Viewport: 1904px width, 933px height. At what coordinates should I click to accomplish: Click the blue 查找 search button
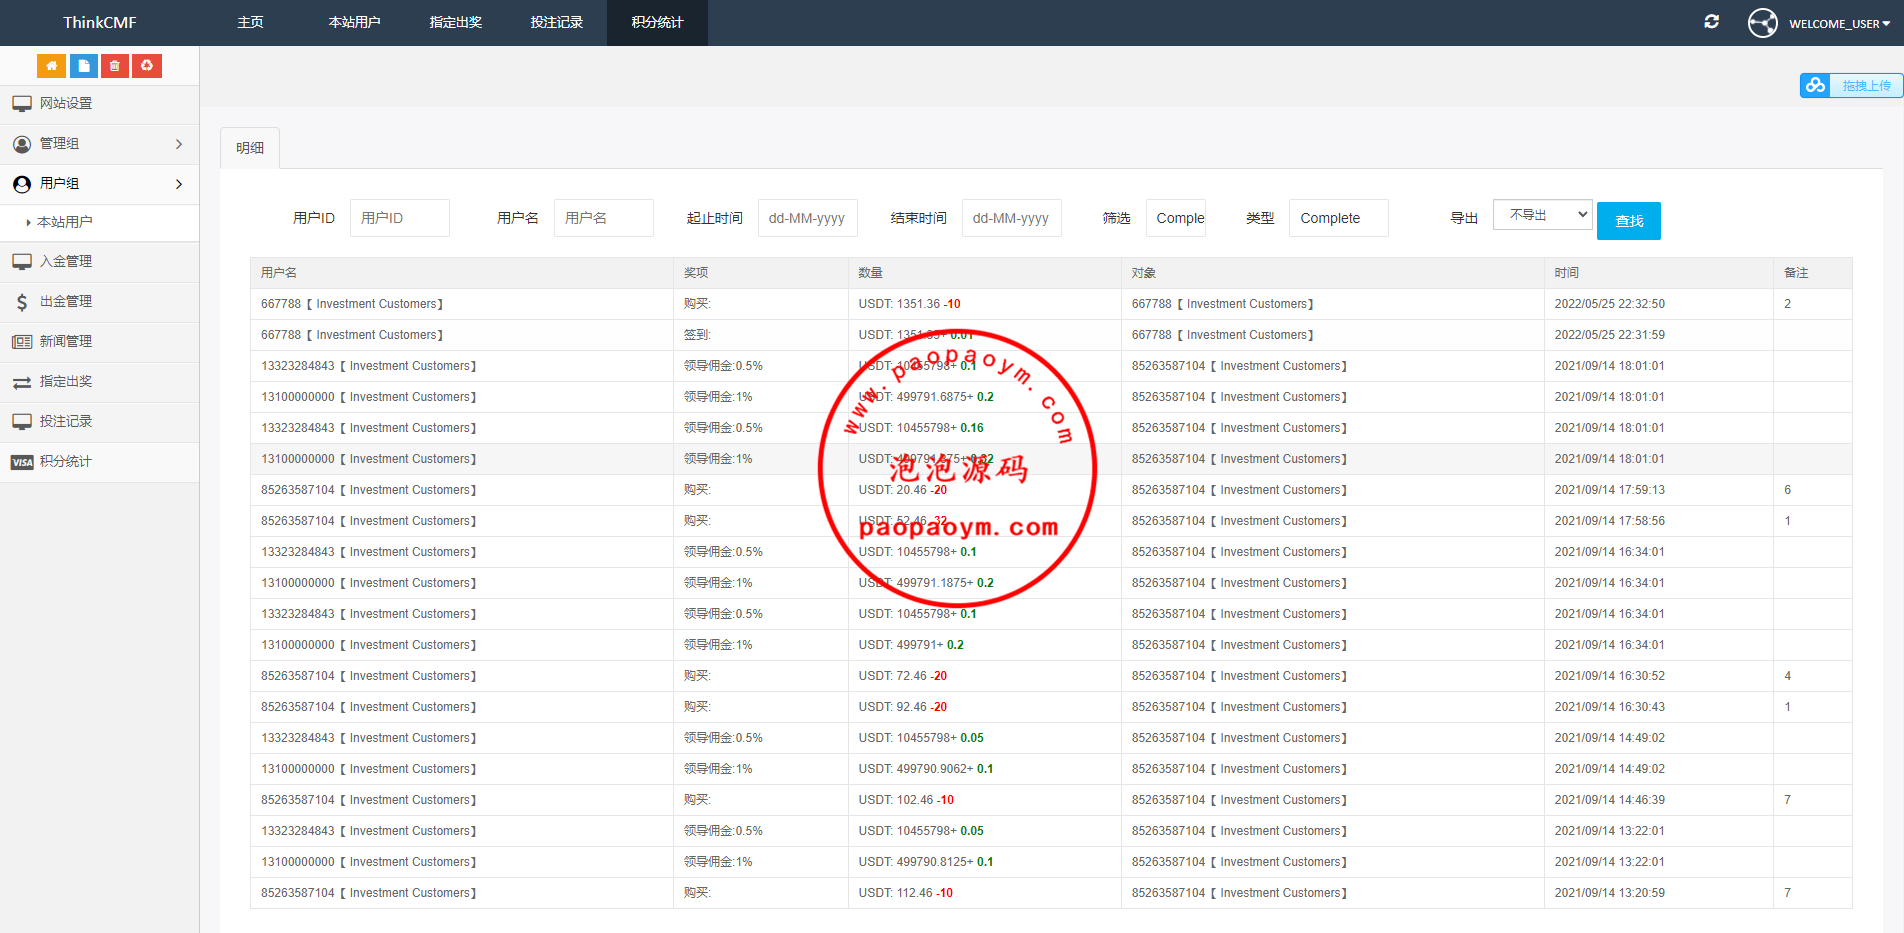(x=1628, y=221)
